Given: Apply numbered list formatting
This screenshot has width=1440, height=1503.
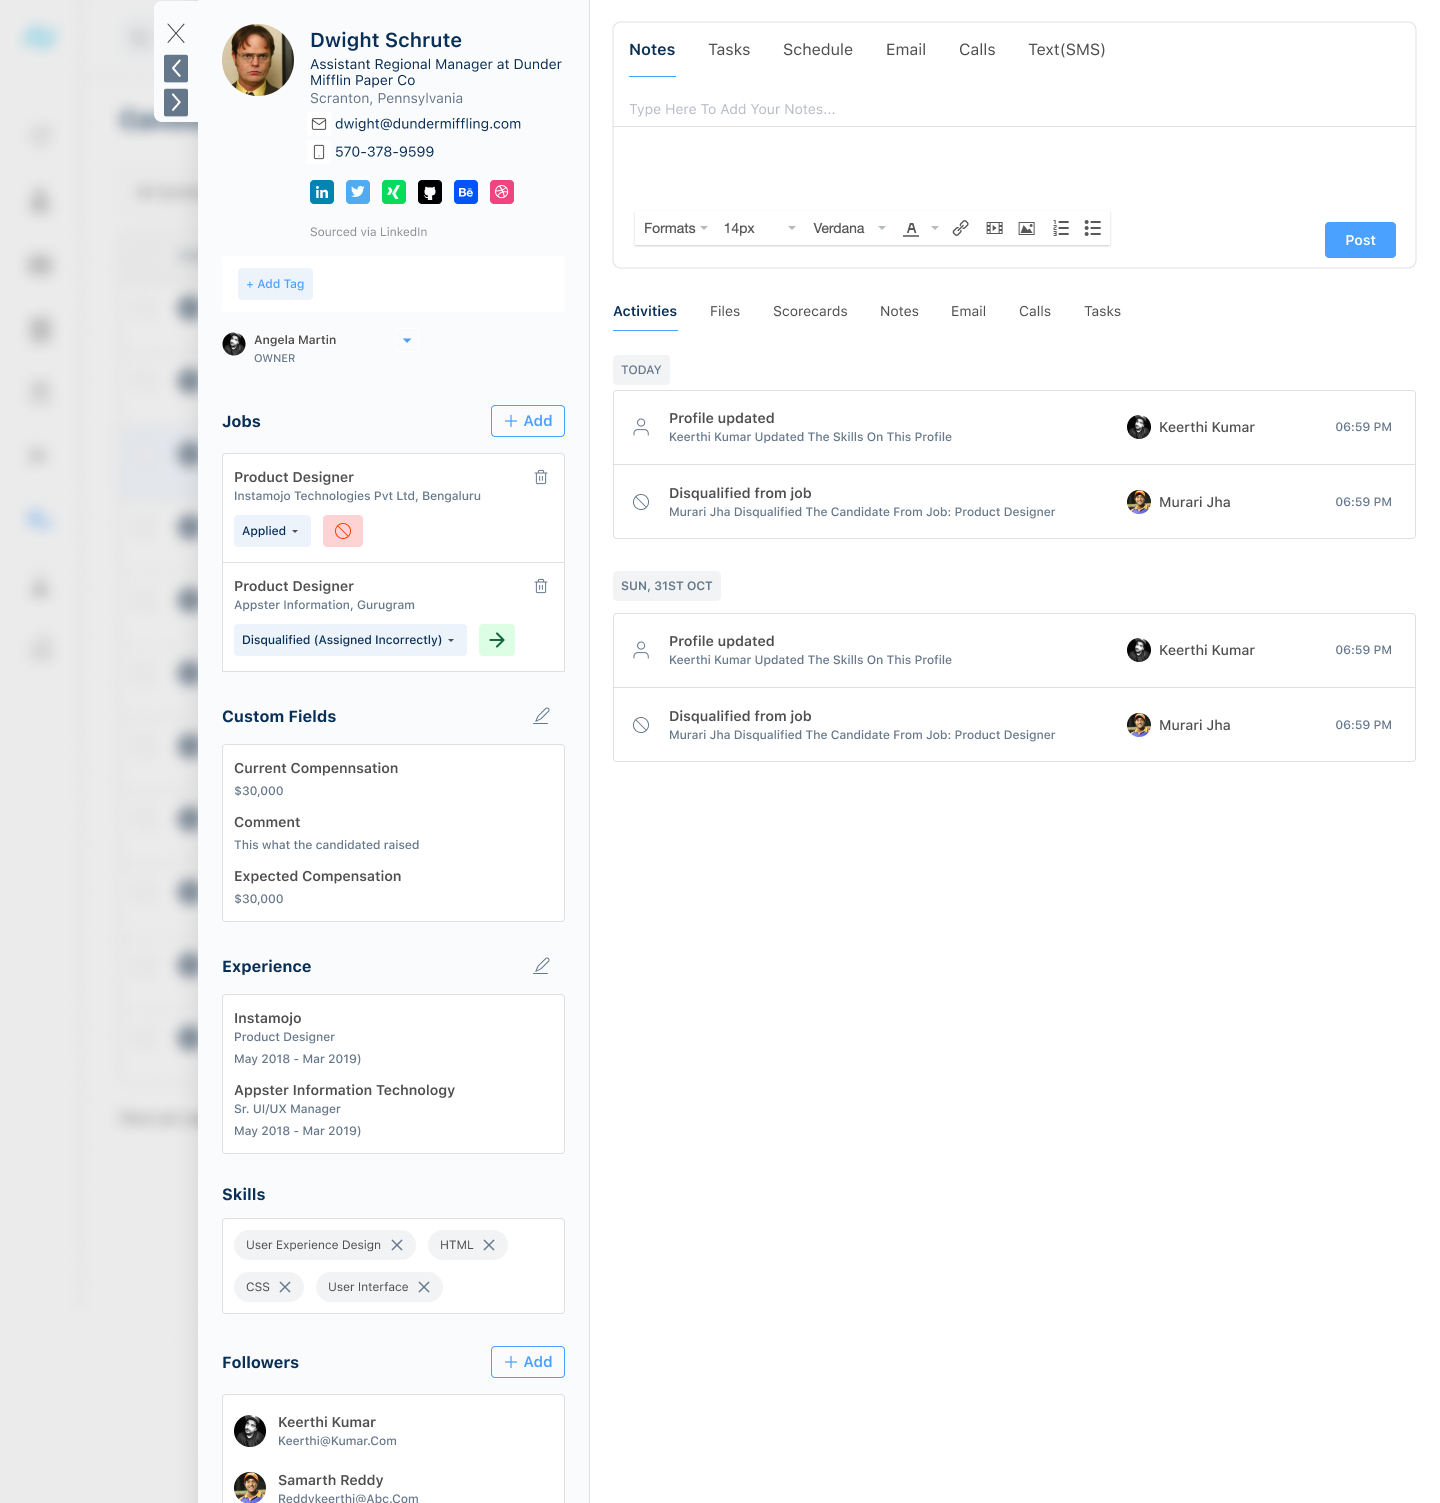Looking at the screenshot, I should click(1061, 228).
